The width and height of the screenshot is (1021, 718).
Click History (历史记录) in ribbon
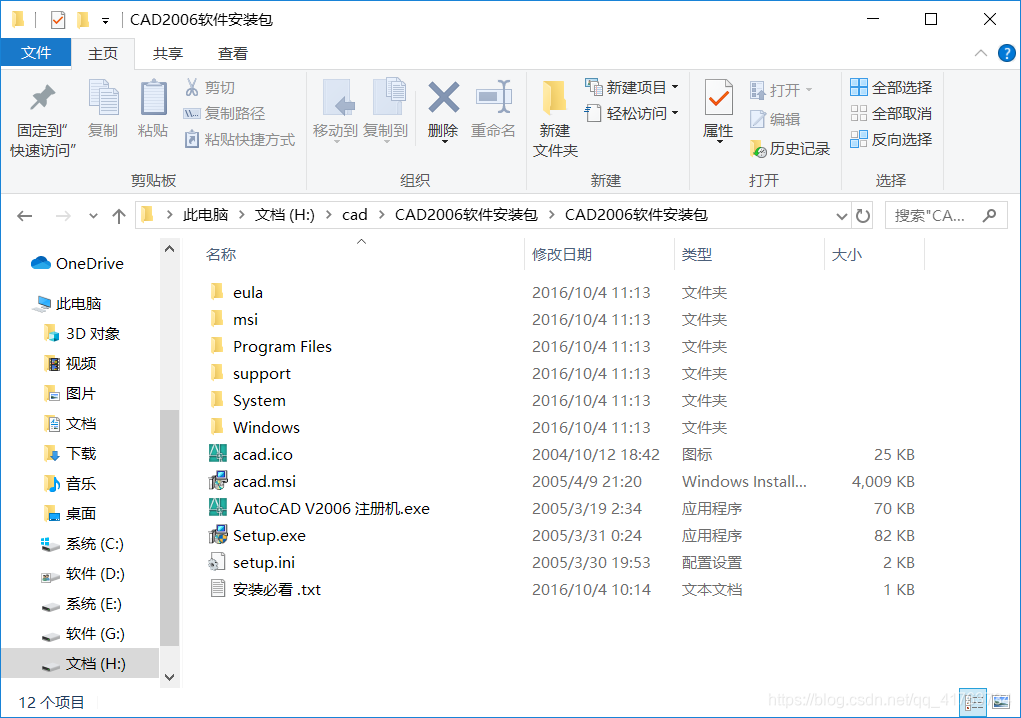tap(790, 149)
